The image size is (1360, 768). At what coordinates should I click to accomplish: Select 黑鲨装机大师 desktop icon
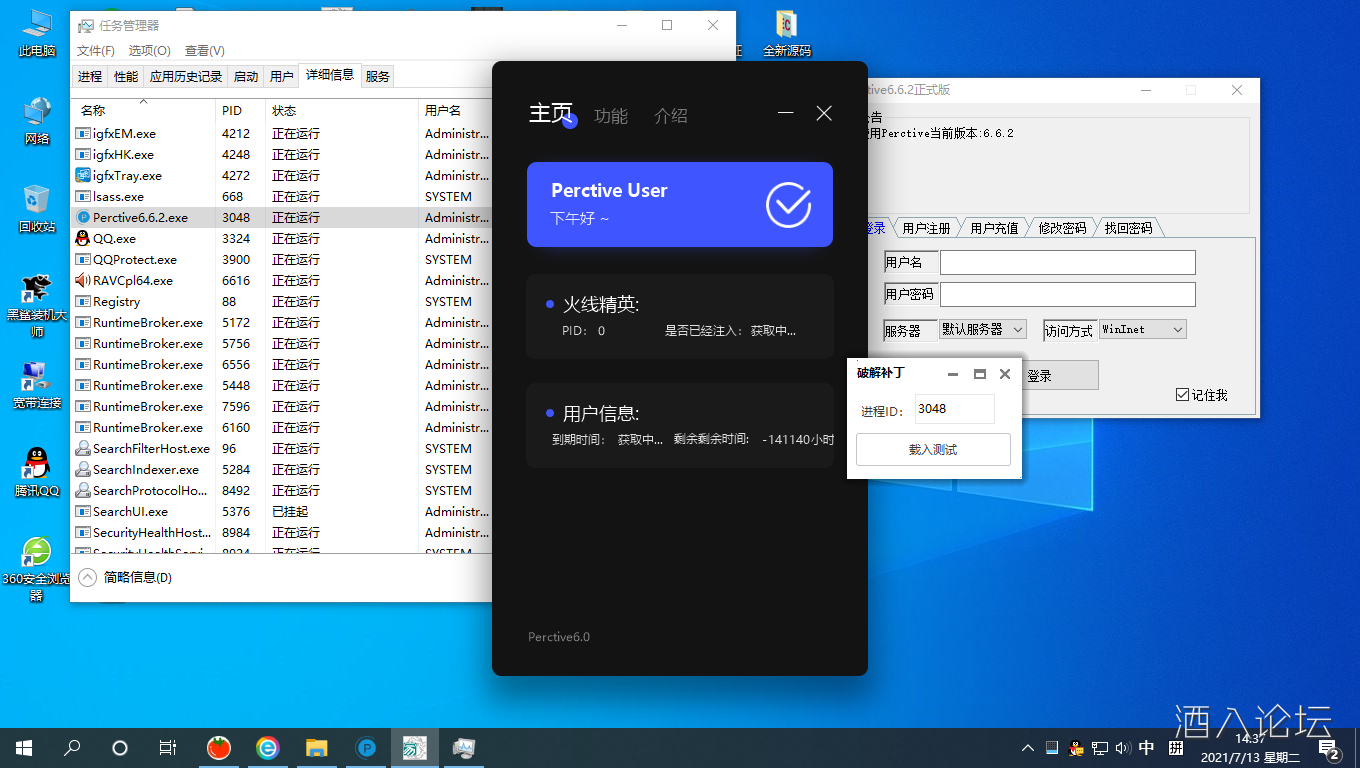coord(37,305)
